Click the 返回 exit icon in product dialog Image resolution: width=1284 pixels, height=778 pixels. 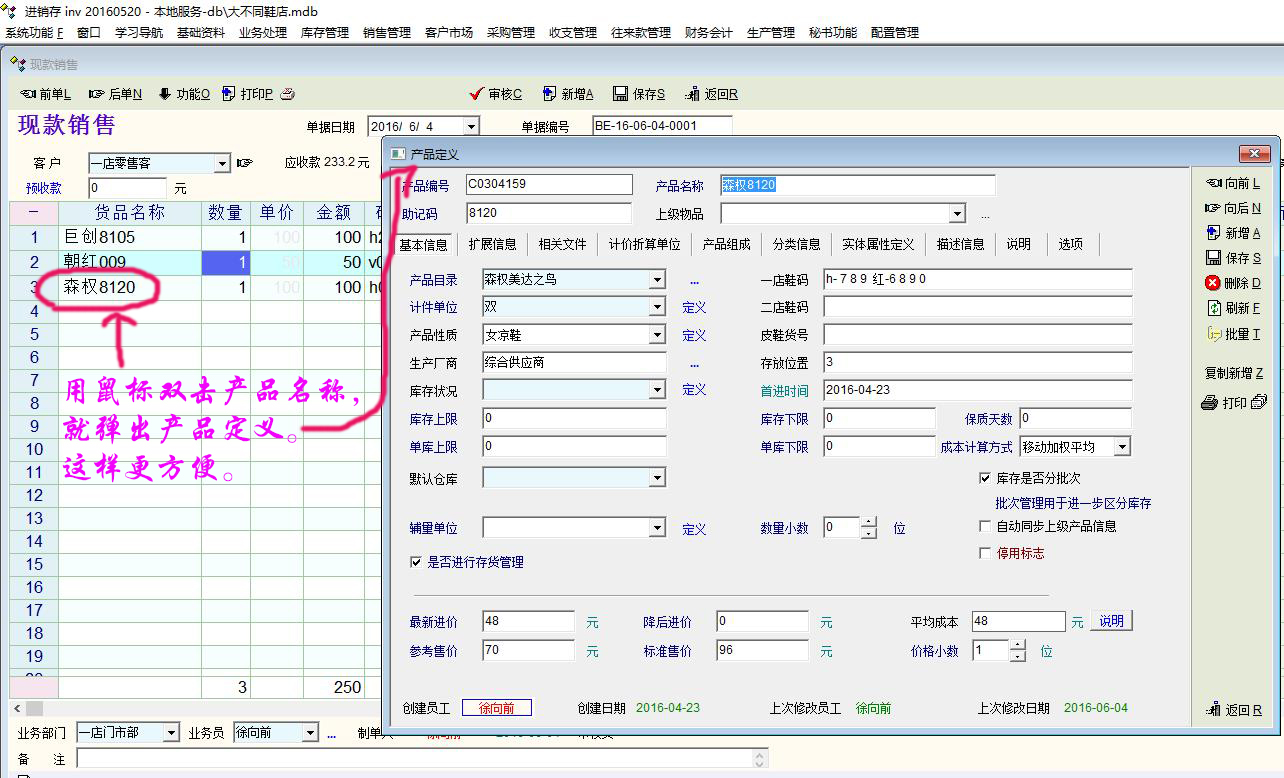pyautogui.click(x=1214, y=710)
